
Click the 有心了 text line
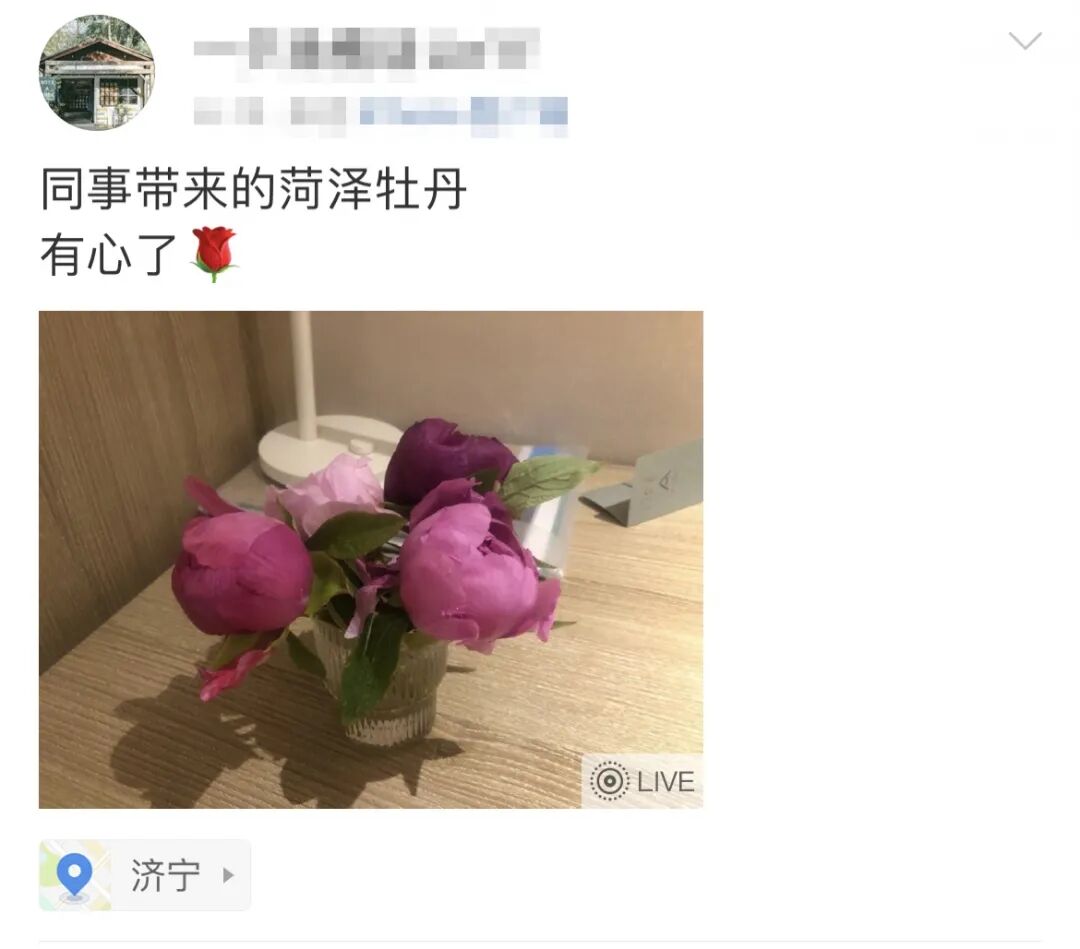click(x=109, y=254)
